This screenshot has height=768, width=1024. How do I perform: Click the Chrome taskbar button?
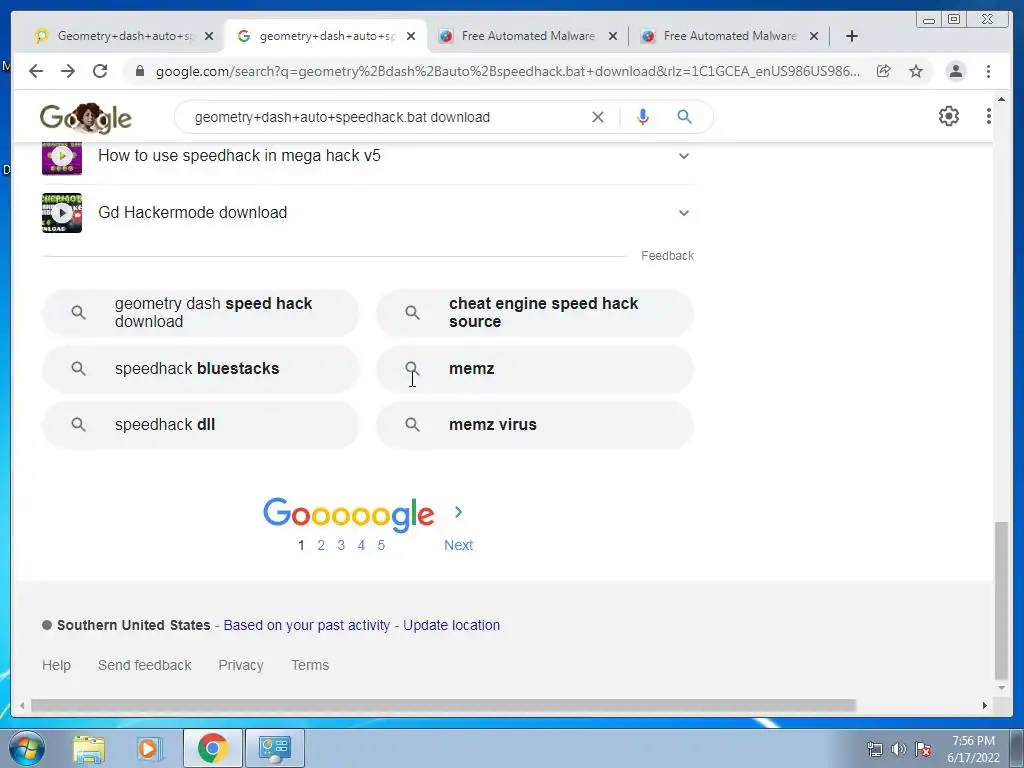[x=213, y=748]
